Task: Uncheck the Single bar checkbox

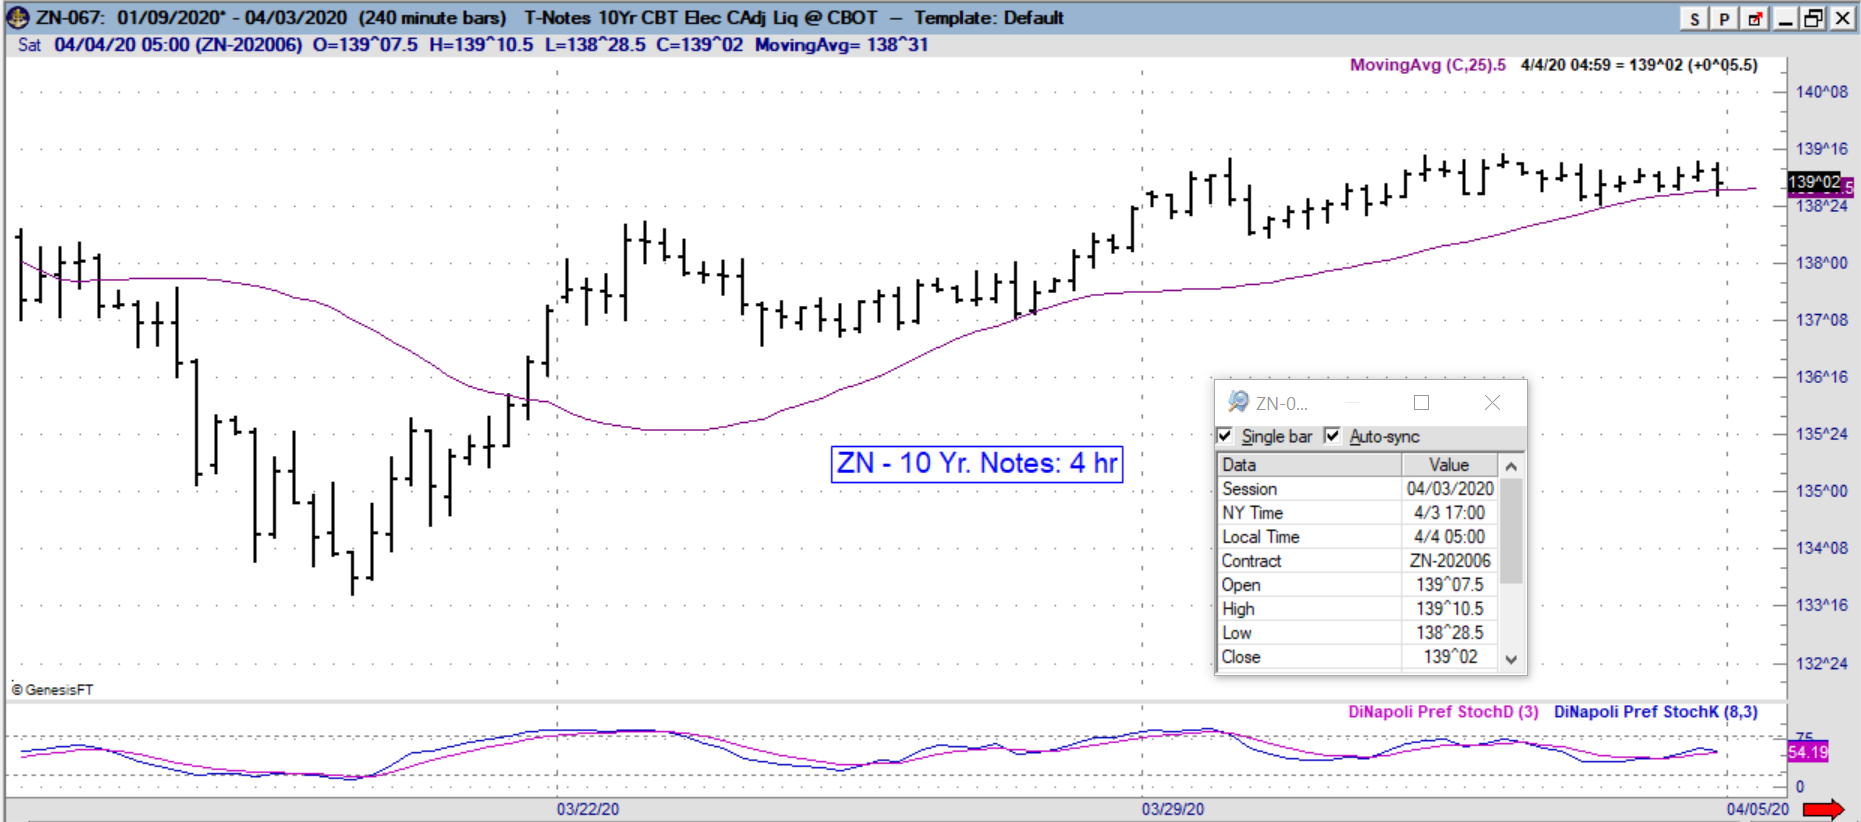Action: 1225,436
